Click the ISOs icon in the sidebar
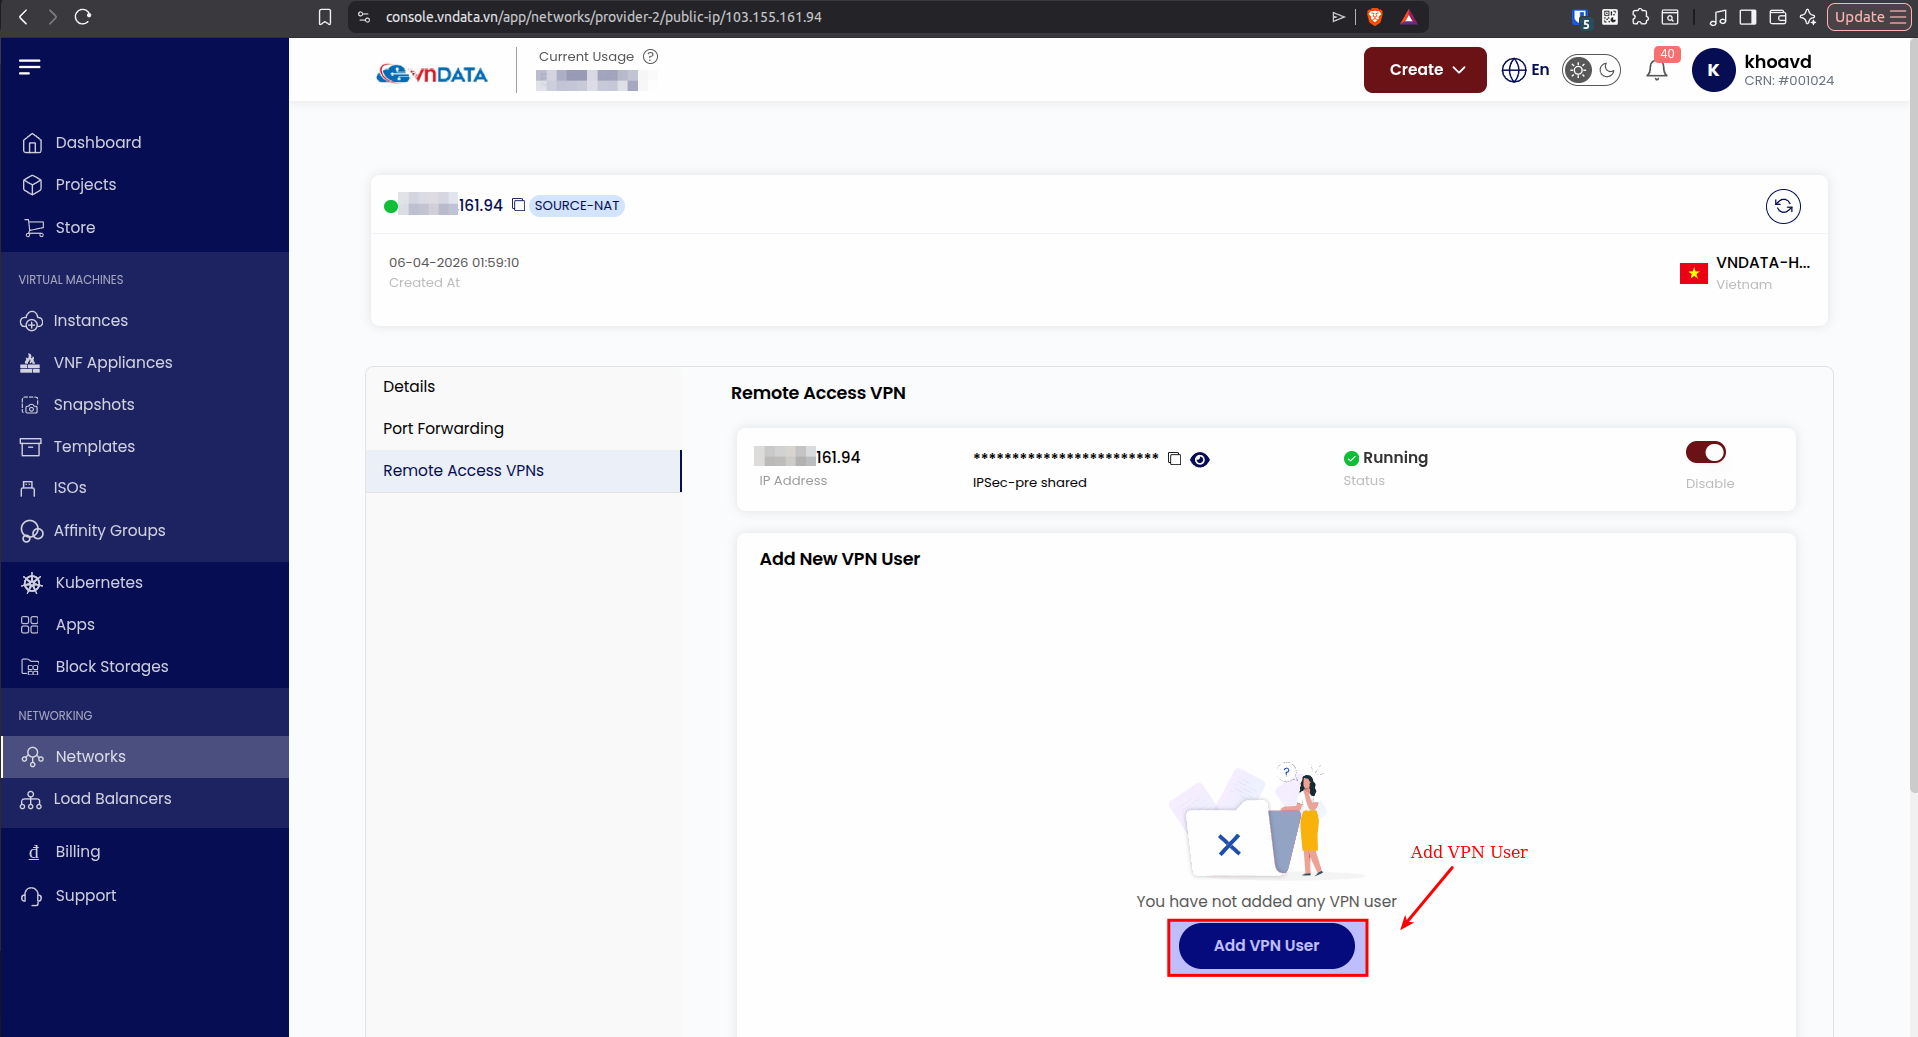This screenshot has height=1037, width=1918. coord(29,488)
